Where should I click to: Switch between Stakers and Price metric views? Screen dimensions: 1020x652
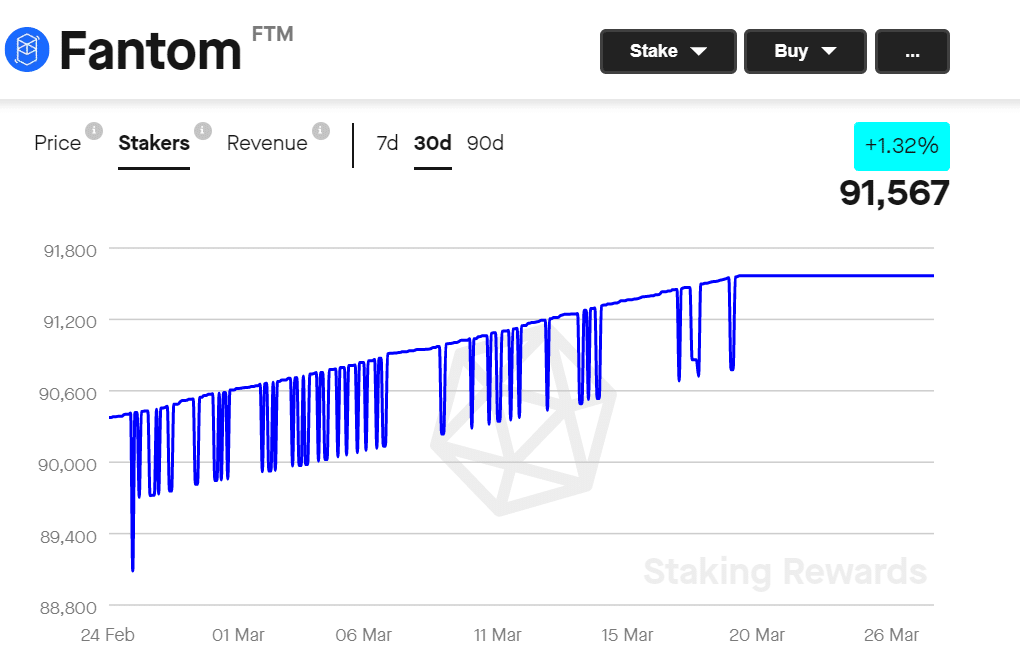pos(153,143)
